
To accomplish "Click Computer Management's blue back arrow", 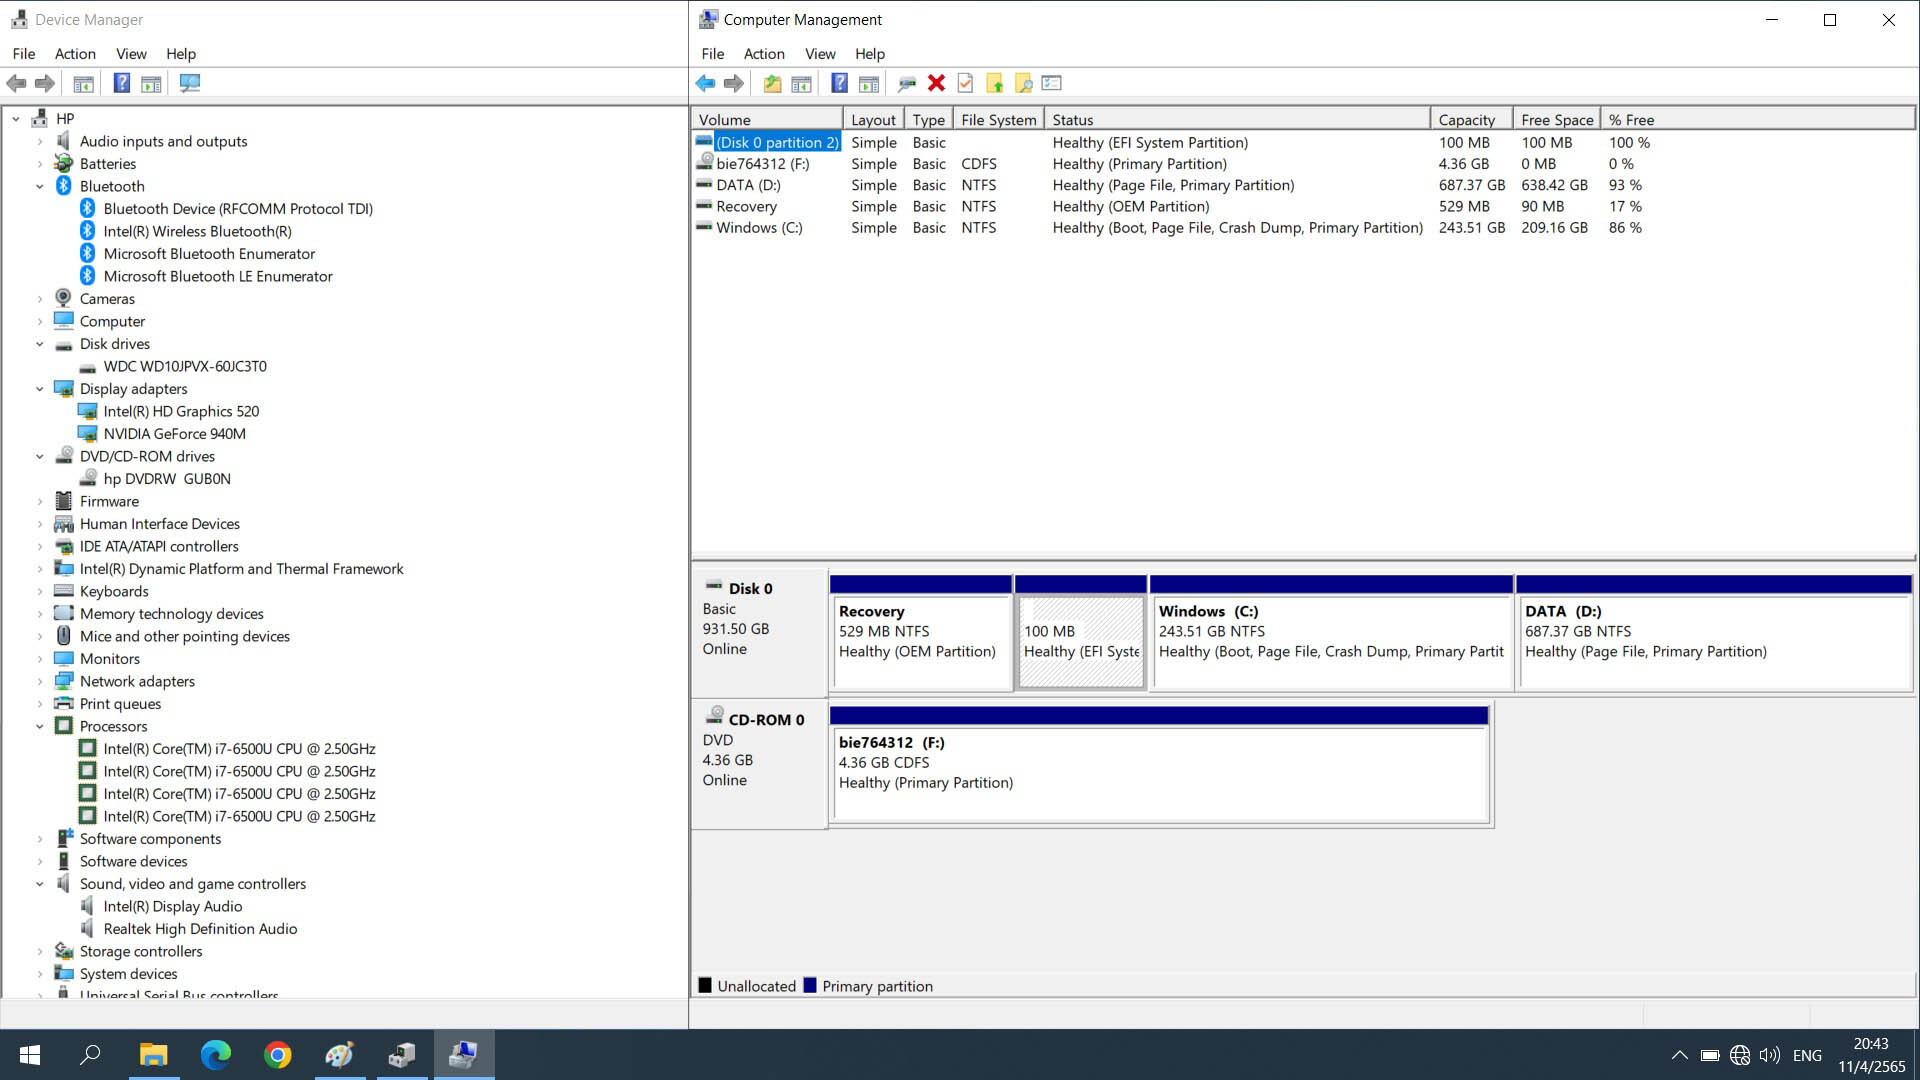I will 706,84.
